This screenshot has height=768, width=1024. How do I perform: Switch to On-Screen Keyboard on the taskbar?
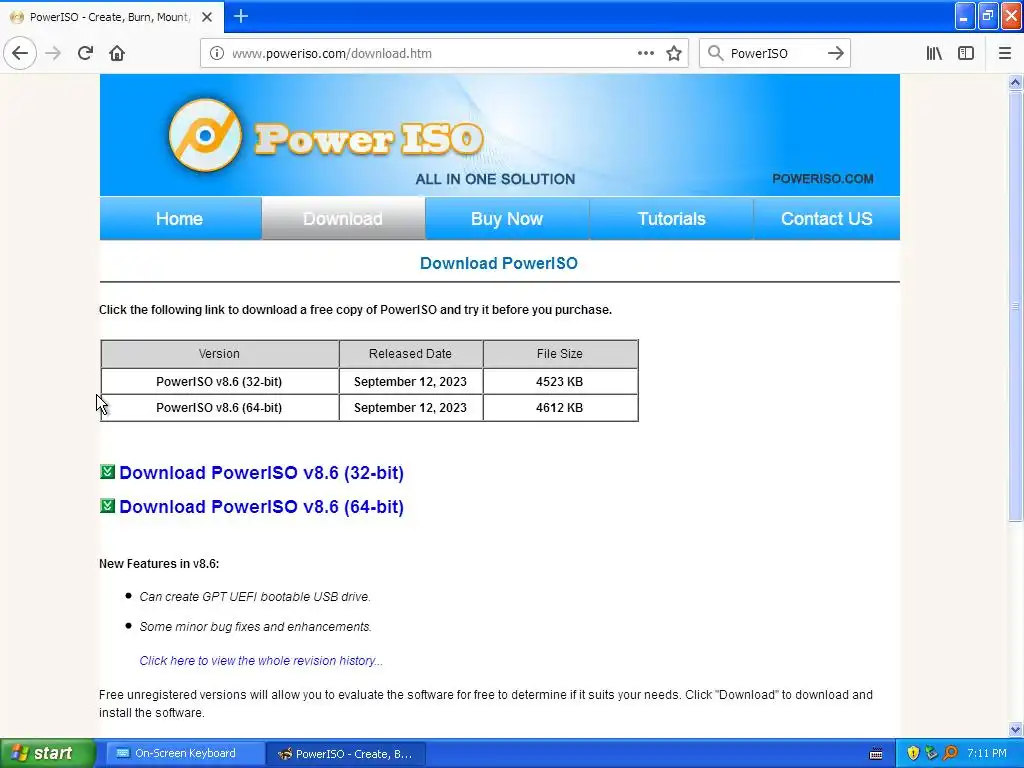[185, 753]
